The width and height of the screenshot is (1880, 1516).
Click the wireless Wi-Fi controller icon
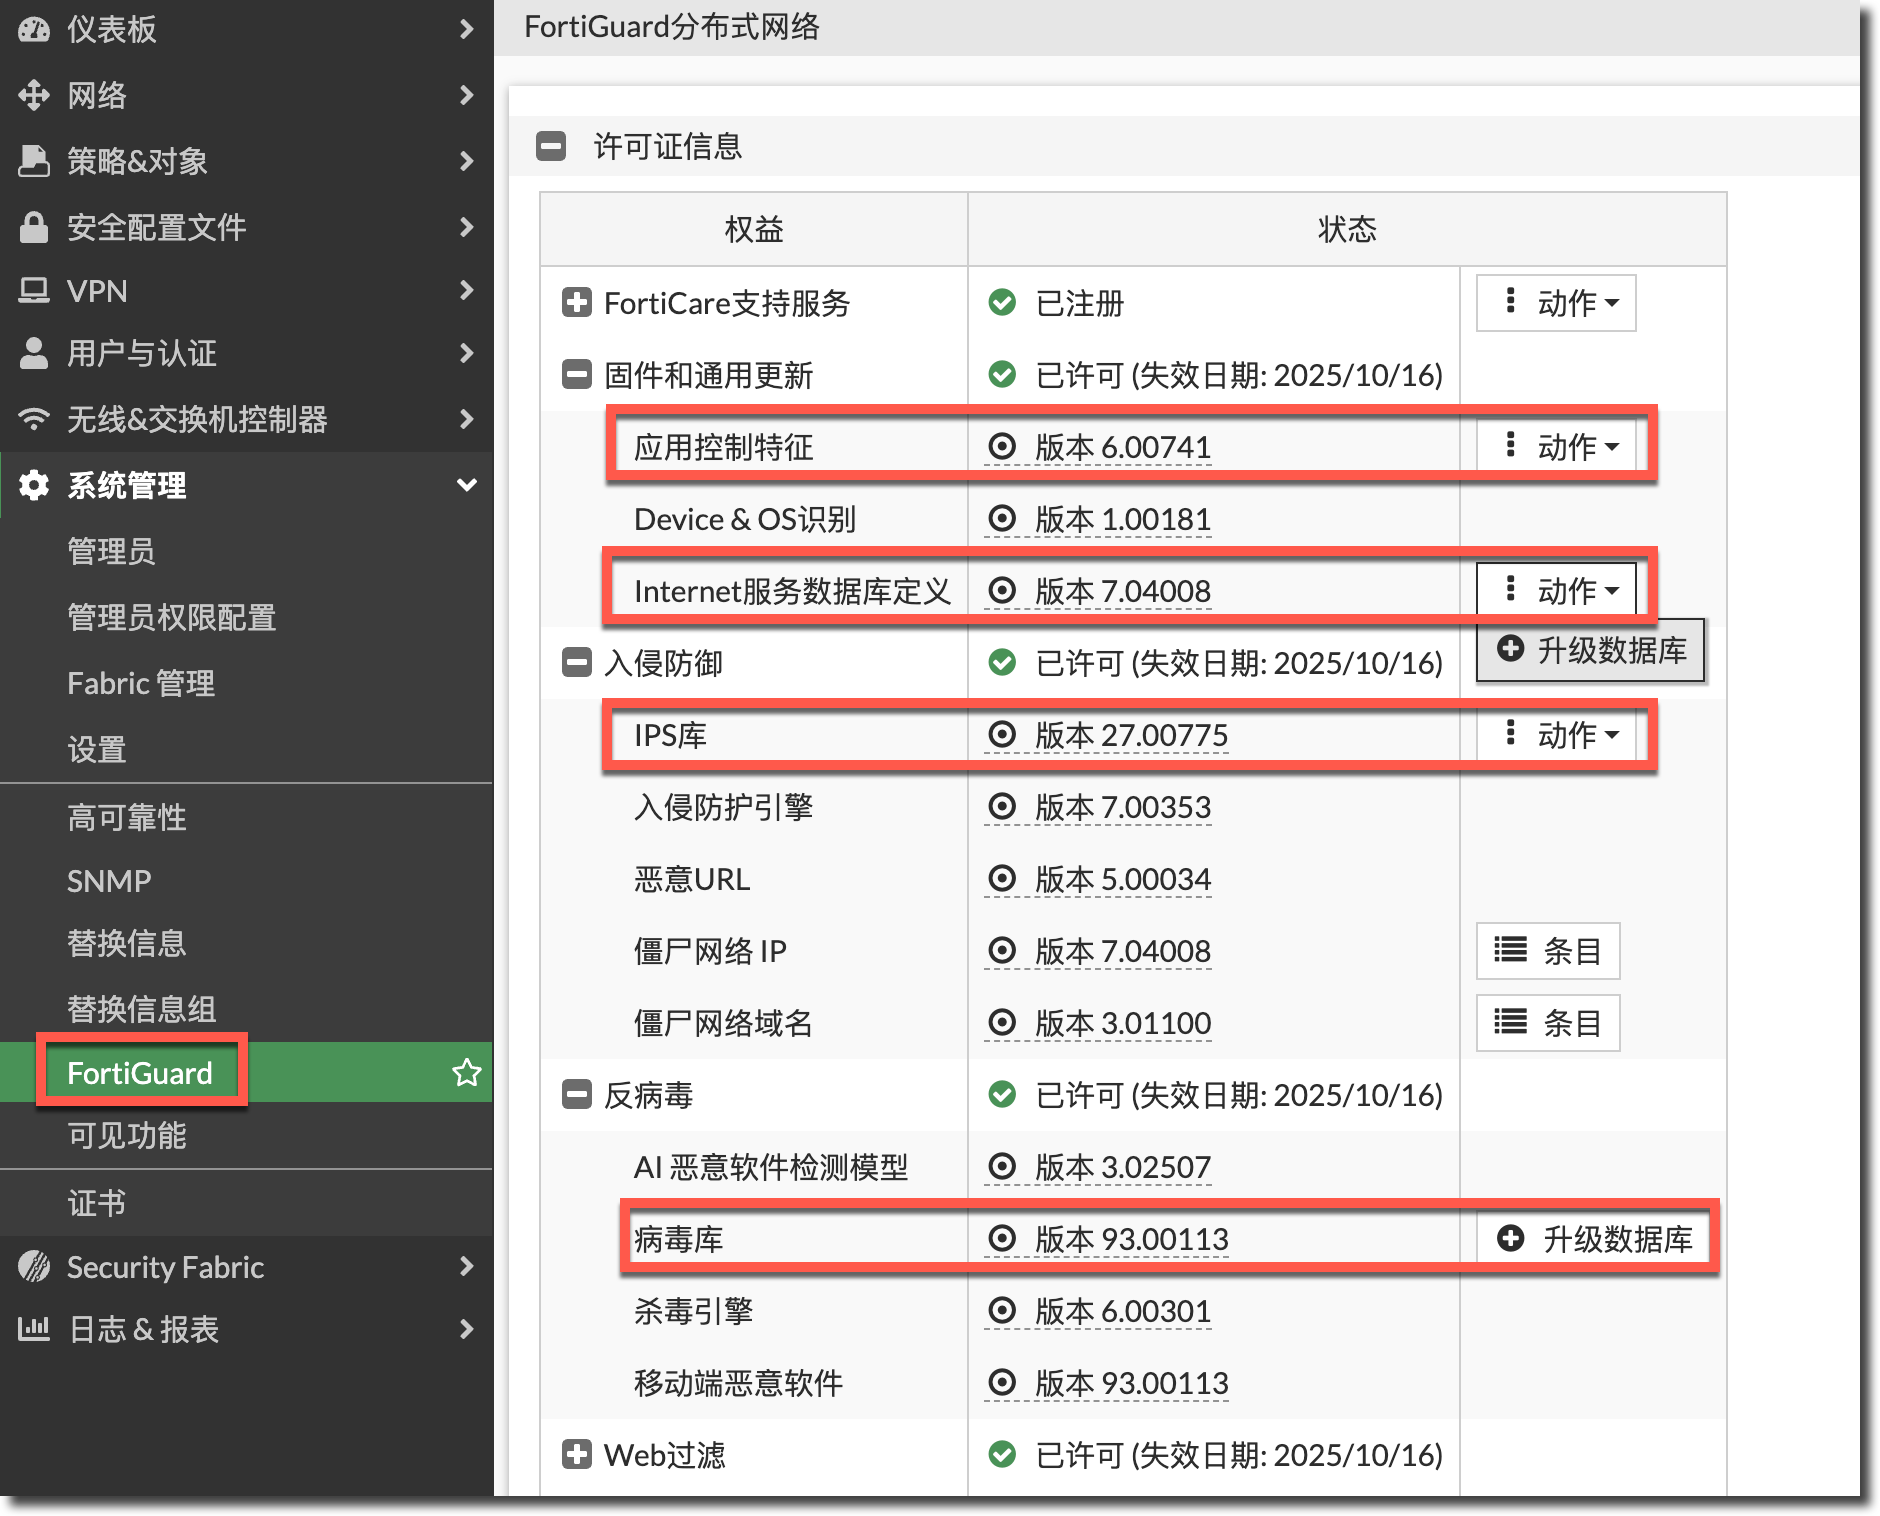[x=34, y=419]
